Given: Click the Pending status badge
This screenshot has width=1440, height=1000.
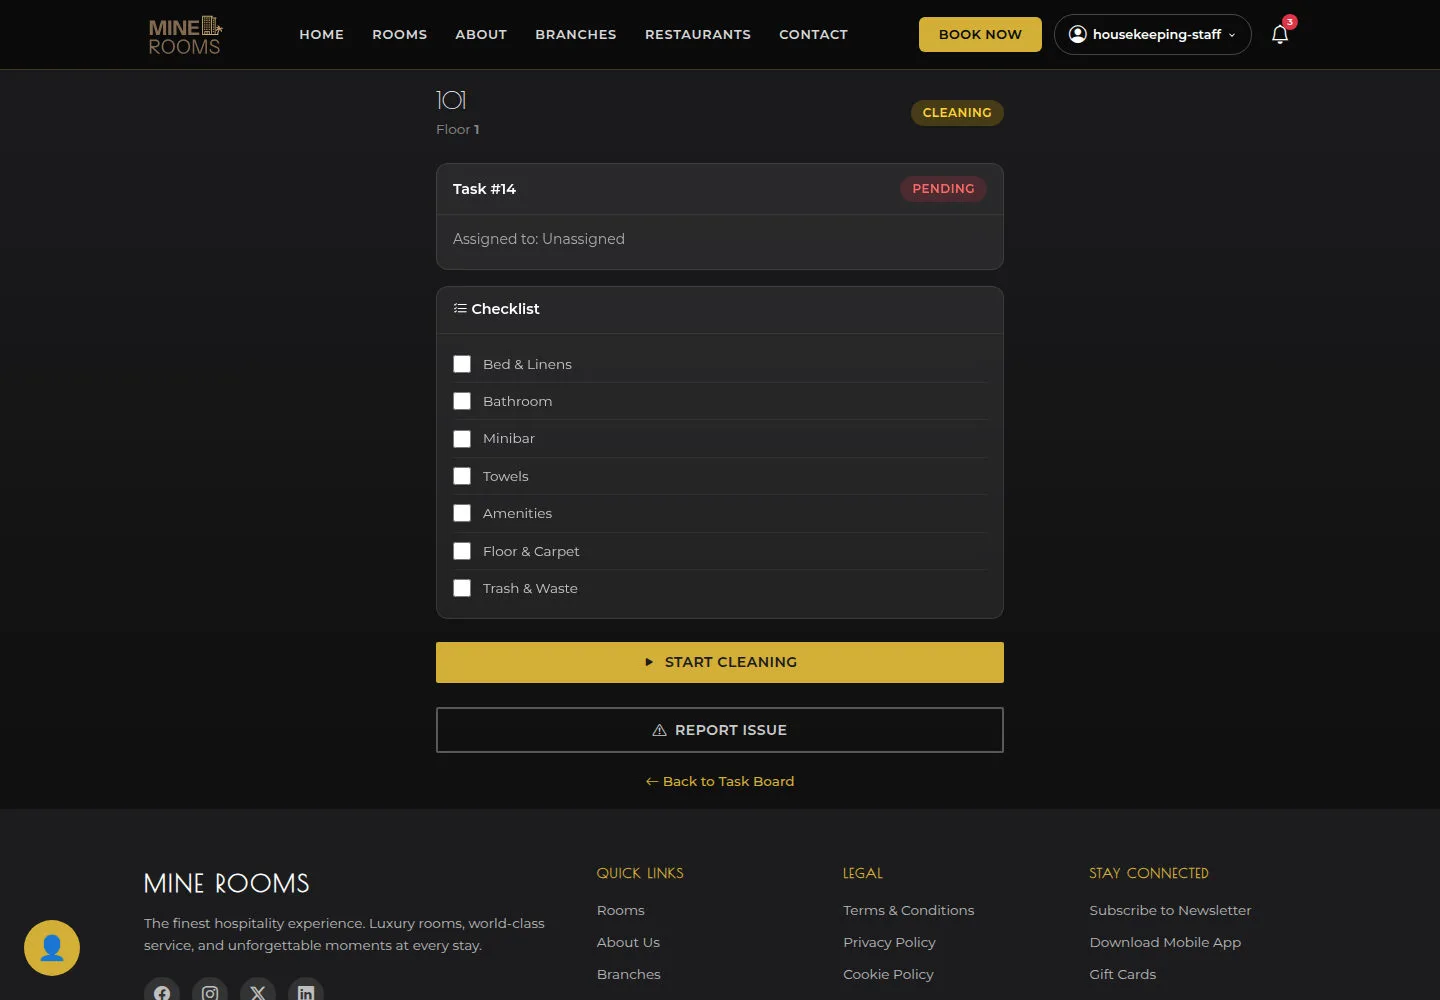Looking at the screenshot, I should click(x=943, y=189).
